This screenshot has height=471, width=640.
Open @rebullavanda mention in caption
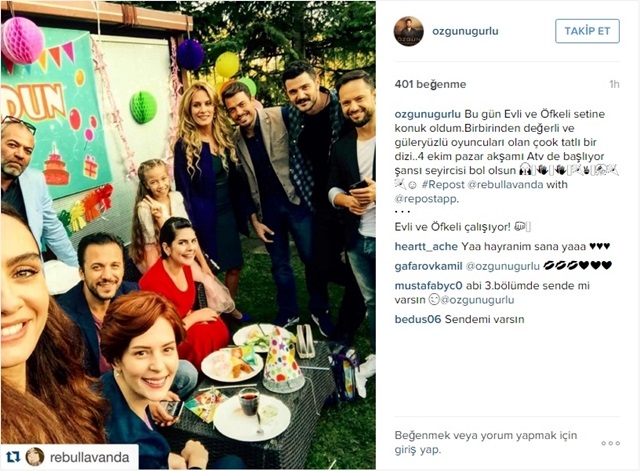[505, 184]
